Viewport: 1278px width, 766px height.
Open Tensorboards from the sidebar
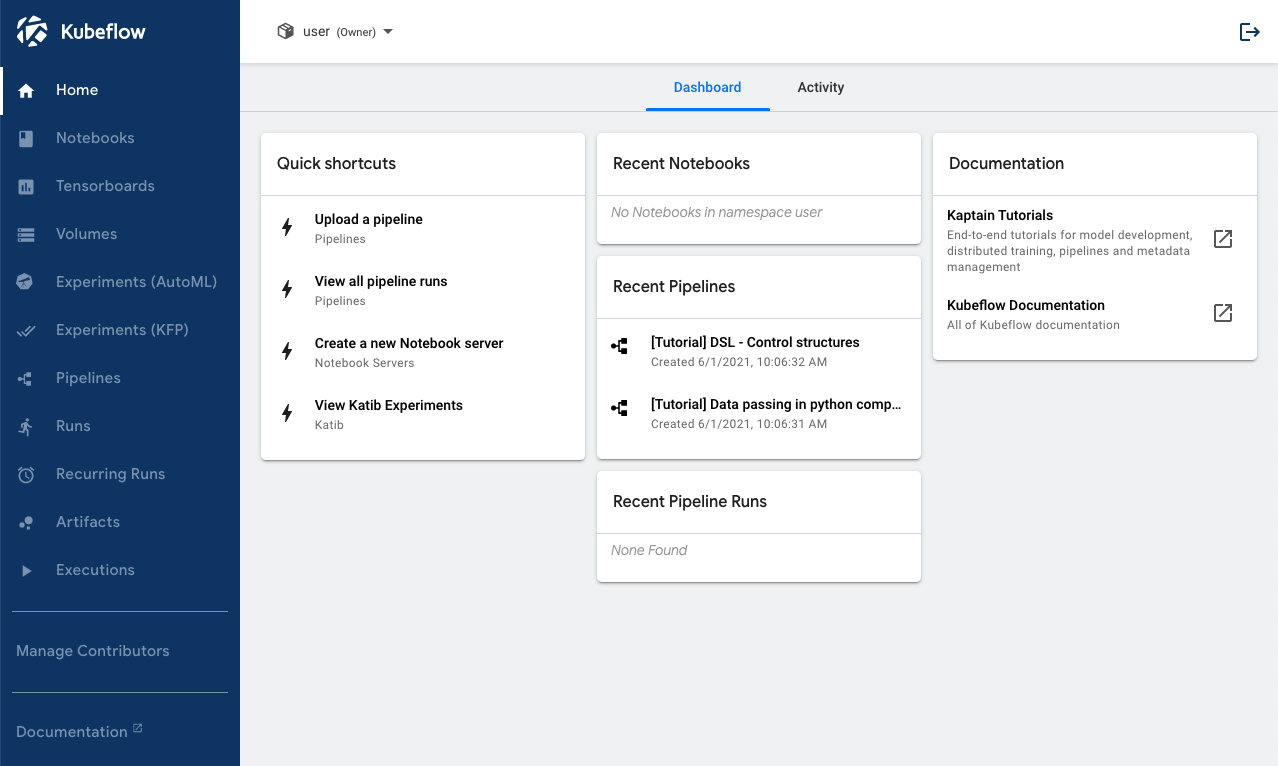click(120, 186)
